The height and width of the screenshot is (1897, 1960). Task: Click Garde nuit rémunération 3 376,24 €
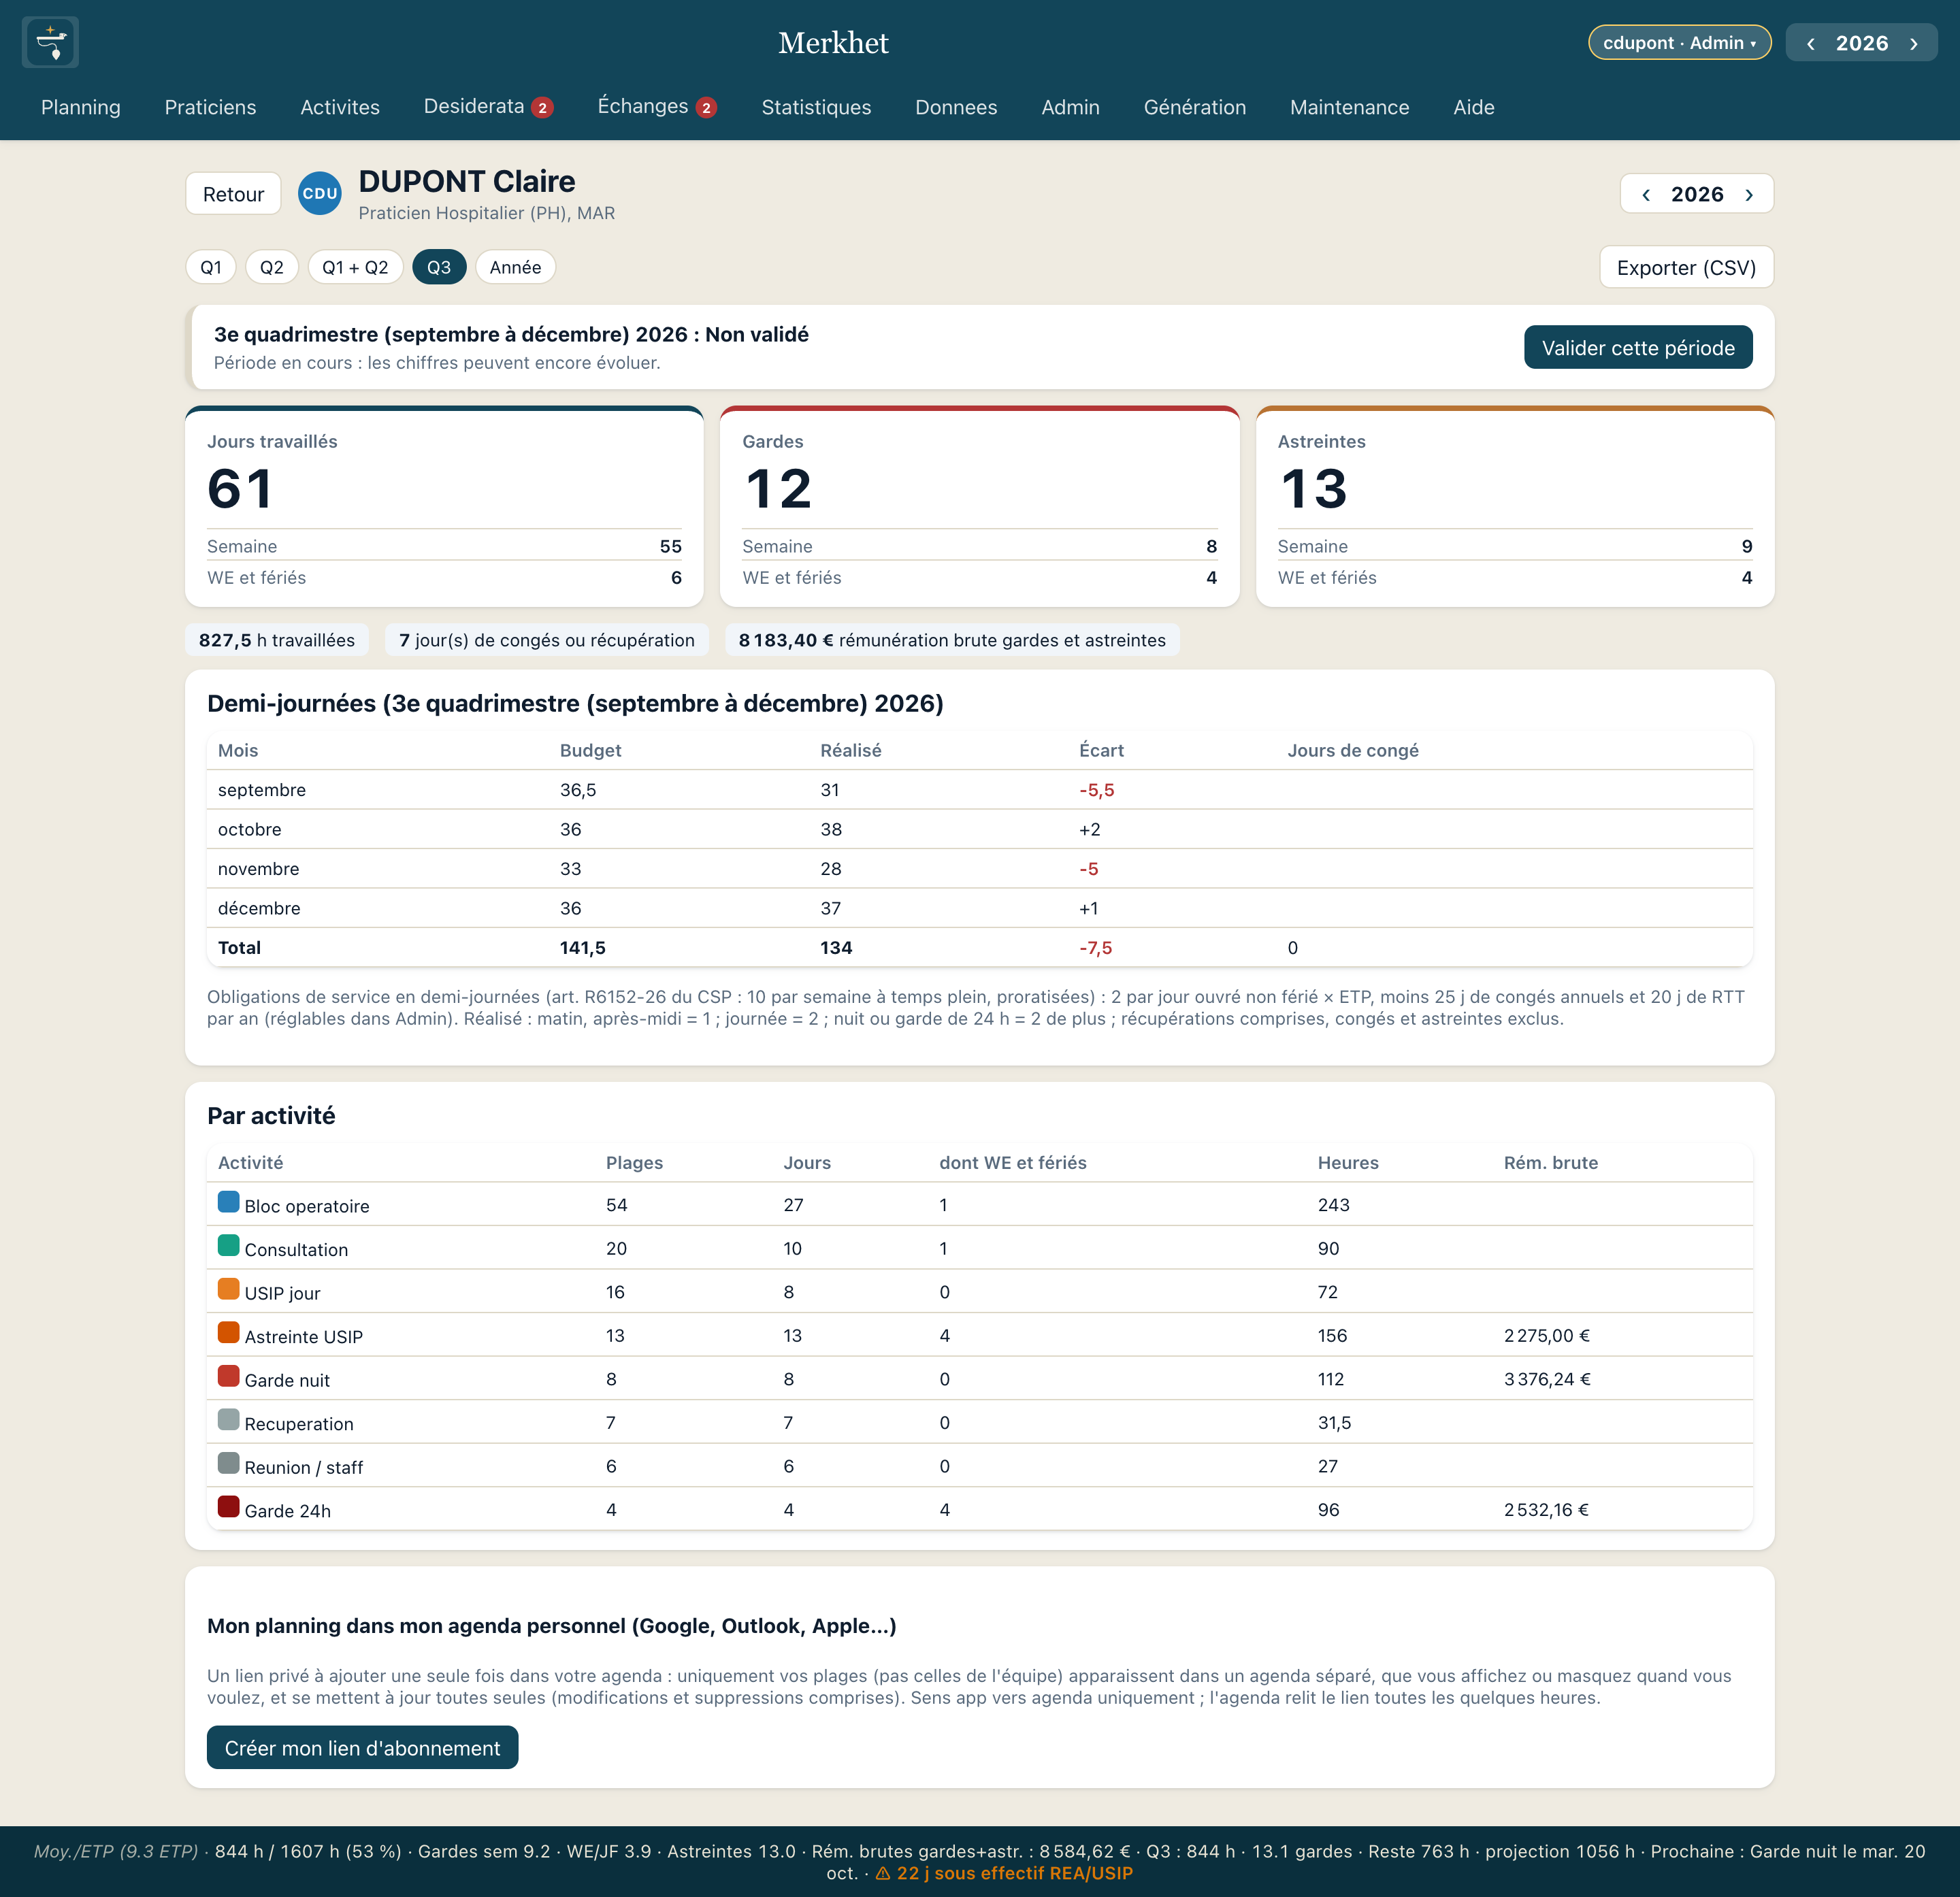pyautogui.click(x=1547, y=1379)
